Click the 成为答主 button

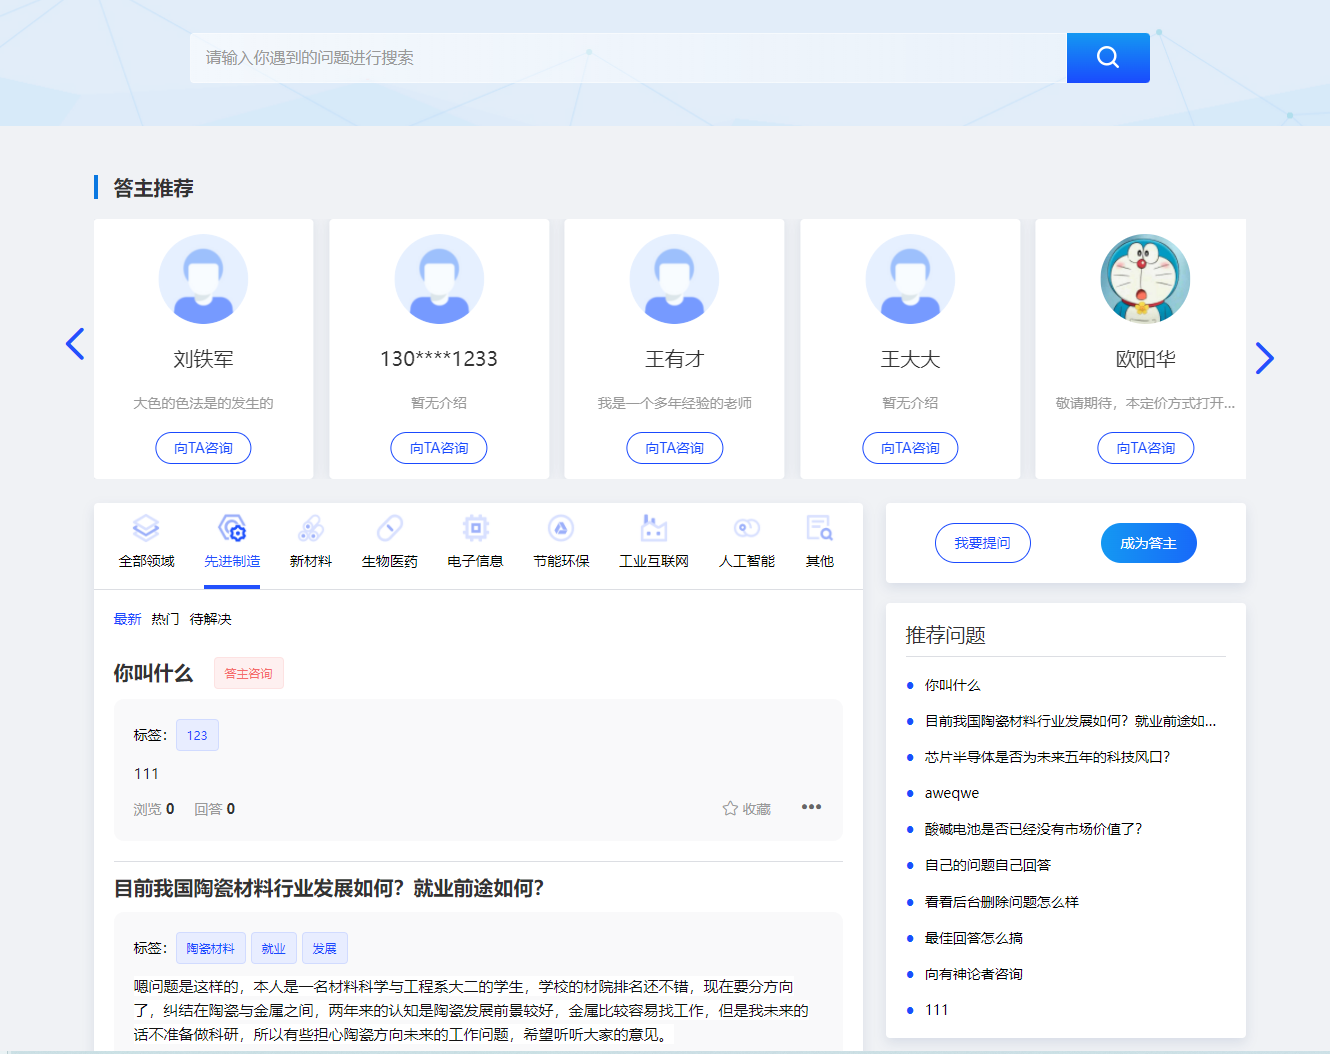tap(1148, 543)
